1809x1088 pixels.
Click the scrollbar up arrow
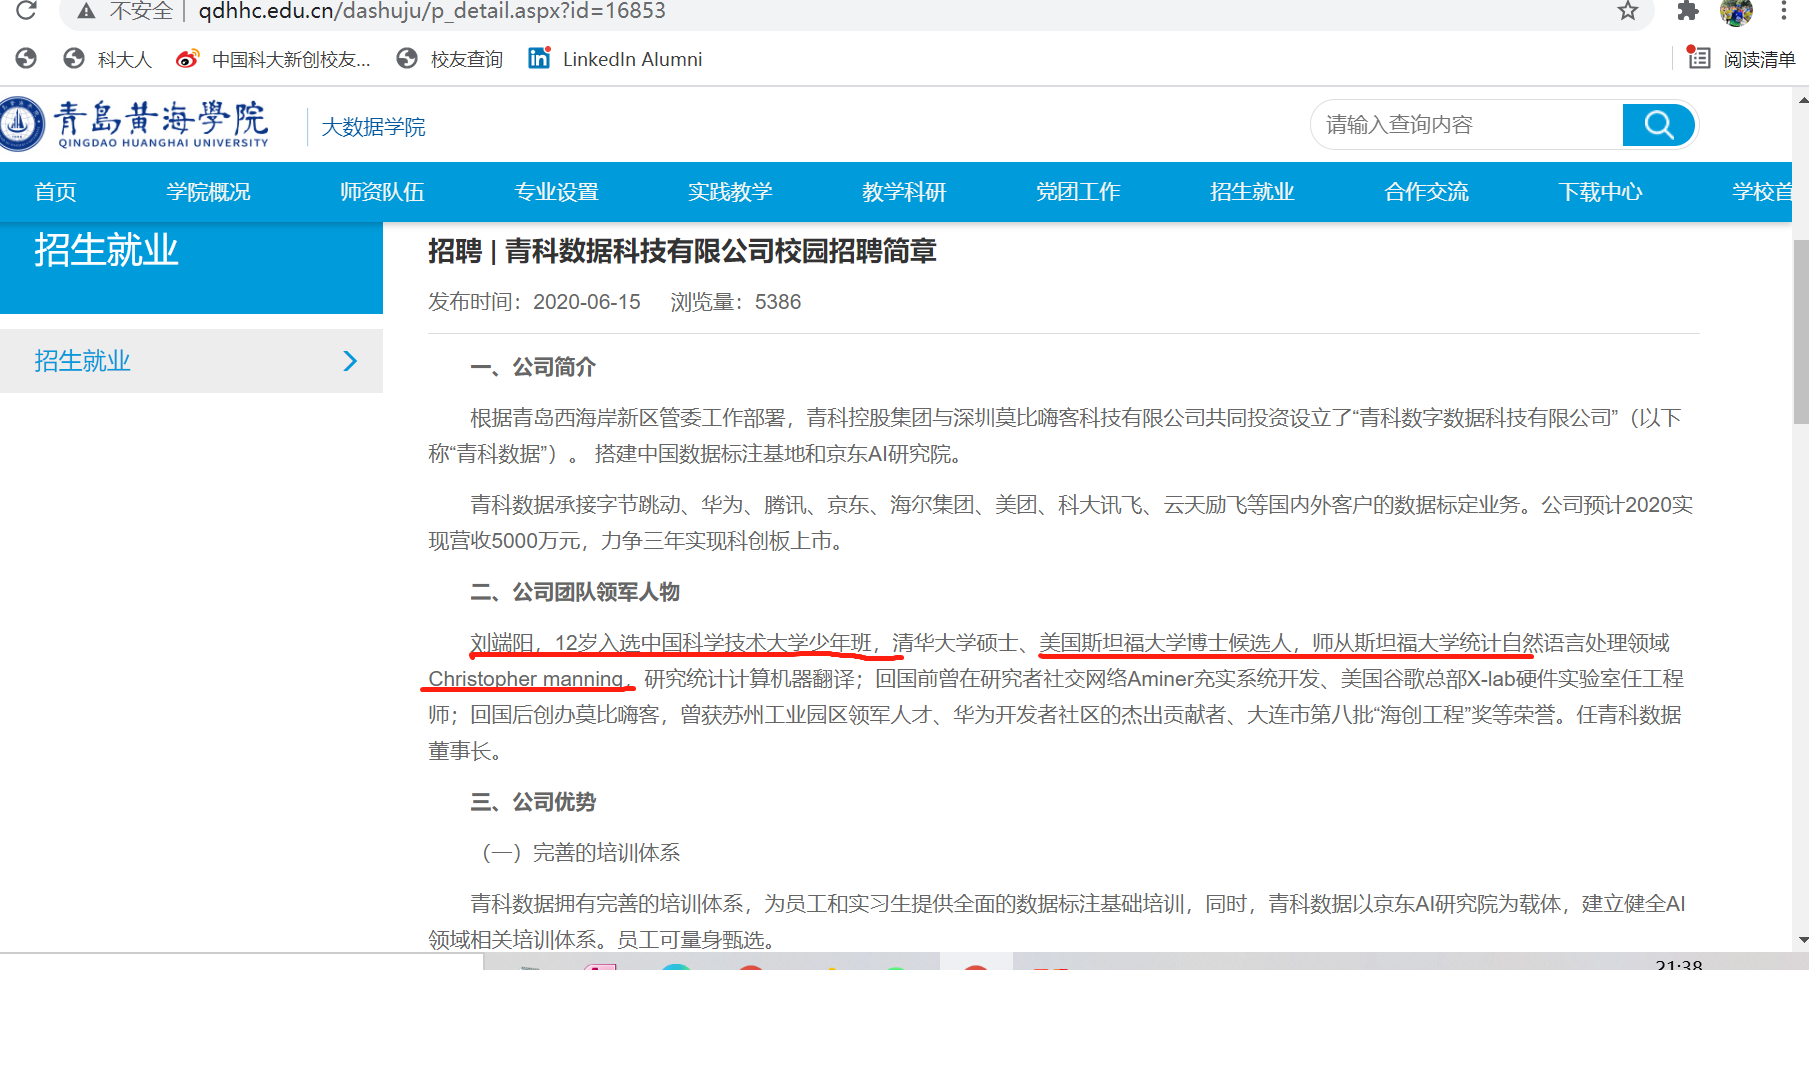click(x=1802, y=100)
